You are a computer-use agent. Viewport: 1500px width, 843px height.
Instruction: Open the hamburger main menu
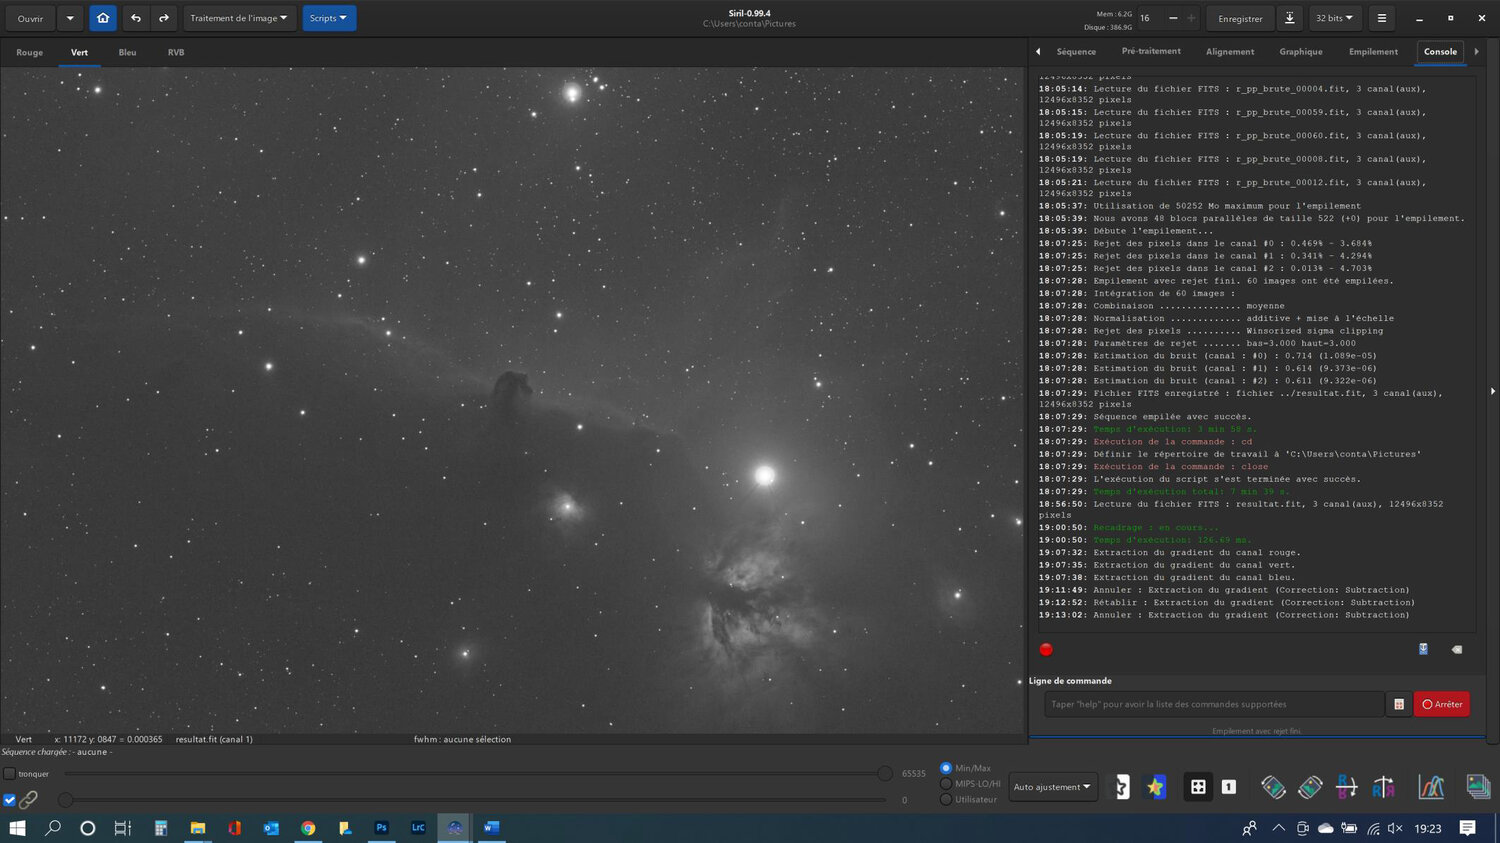coord(1382,18)
